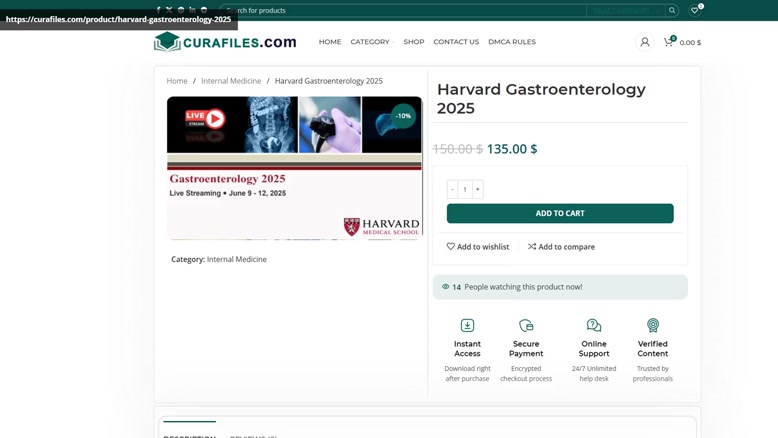This screenshot has width=778, height=438.
Task: Add product to compare
Action: [x=561, y=247]
